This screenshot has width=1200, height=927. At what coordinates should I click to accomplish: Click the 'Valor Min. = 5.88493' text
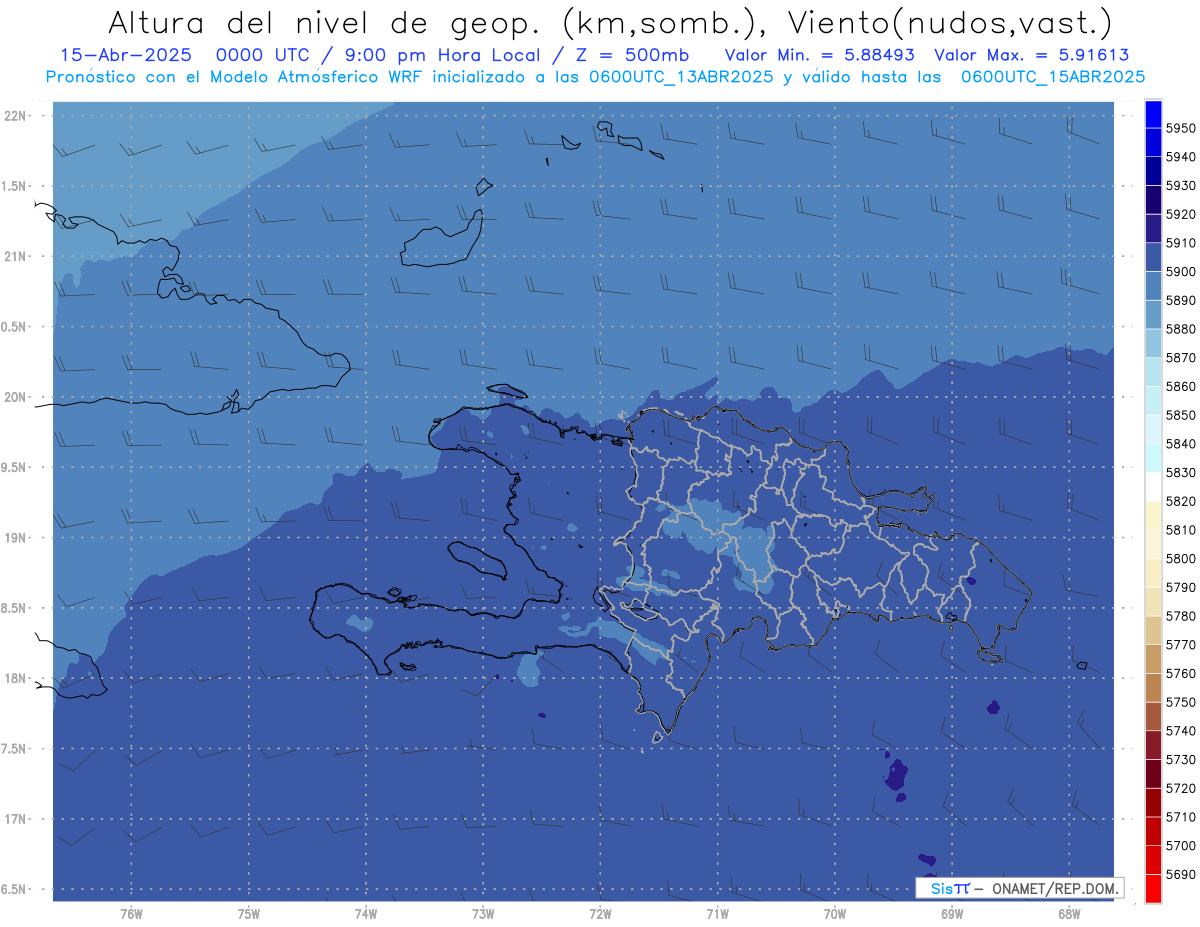[x=819, y=55]
